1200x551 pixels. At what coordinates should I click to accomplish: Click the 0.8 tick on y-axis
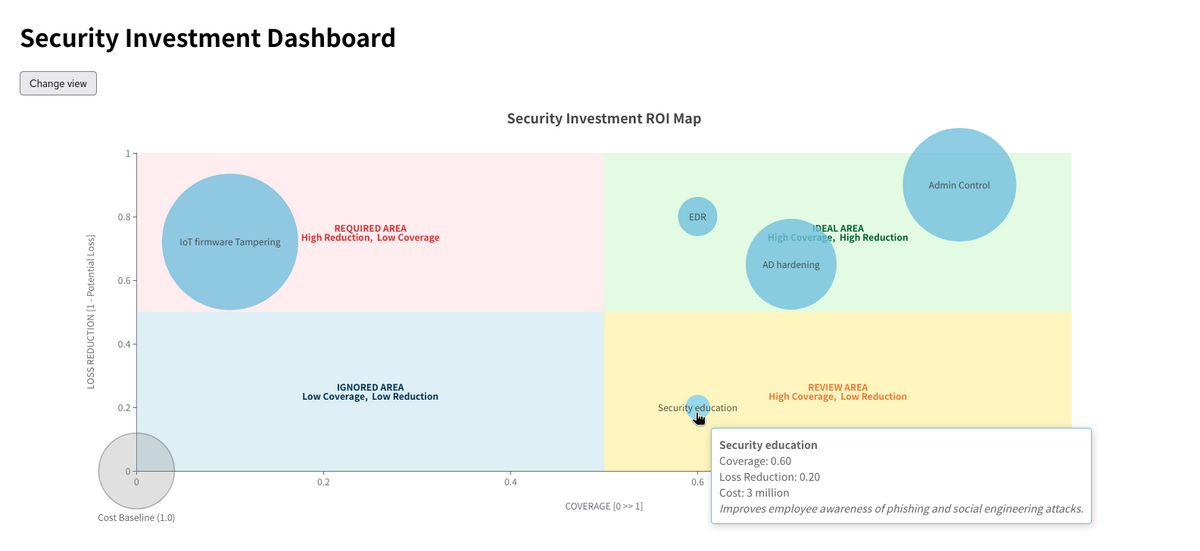point(123,217)
